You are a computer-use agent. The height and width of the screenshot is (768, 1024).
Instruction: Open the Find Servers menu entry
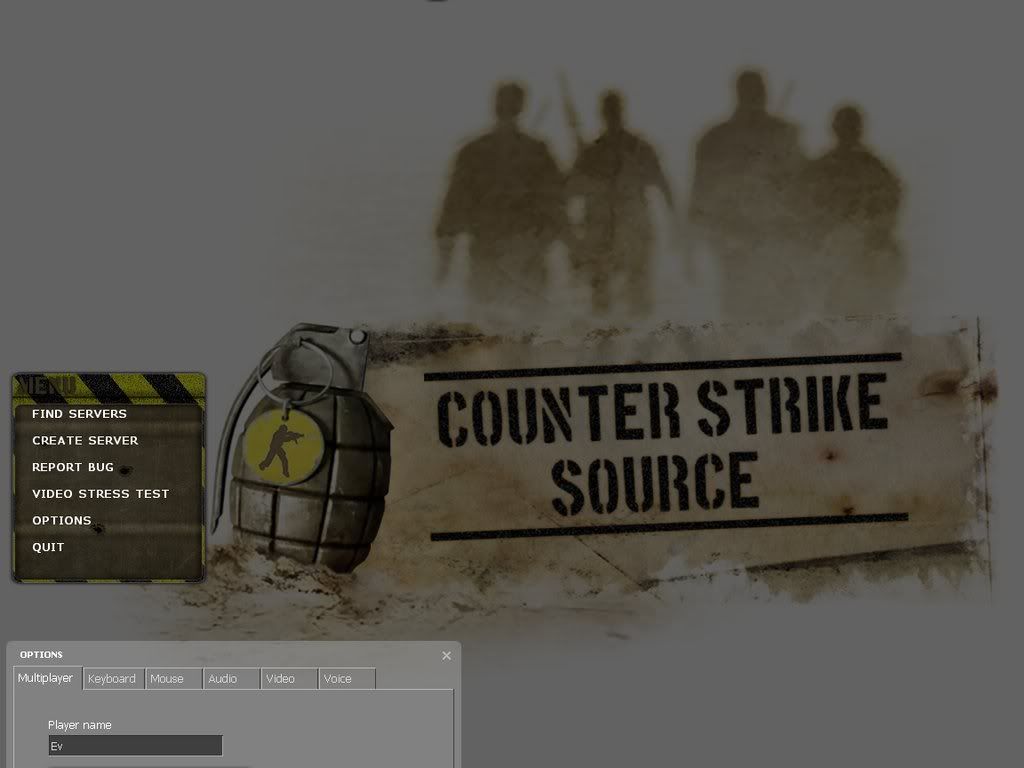click(x=79, y=414)
